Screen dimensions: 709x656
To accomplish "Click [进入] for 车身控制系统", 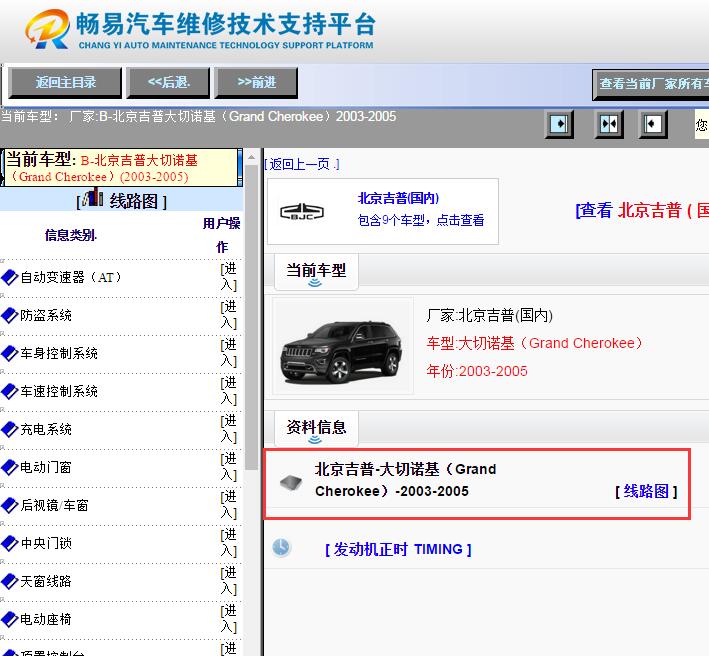I will pyautogui.click(x=228, y=353).
